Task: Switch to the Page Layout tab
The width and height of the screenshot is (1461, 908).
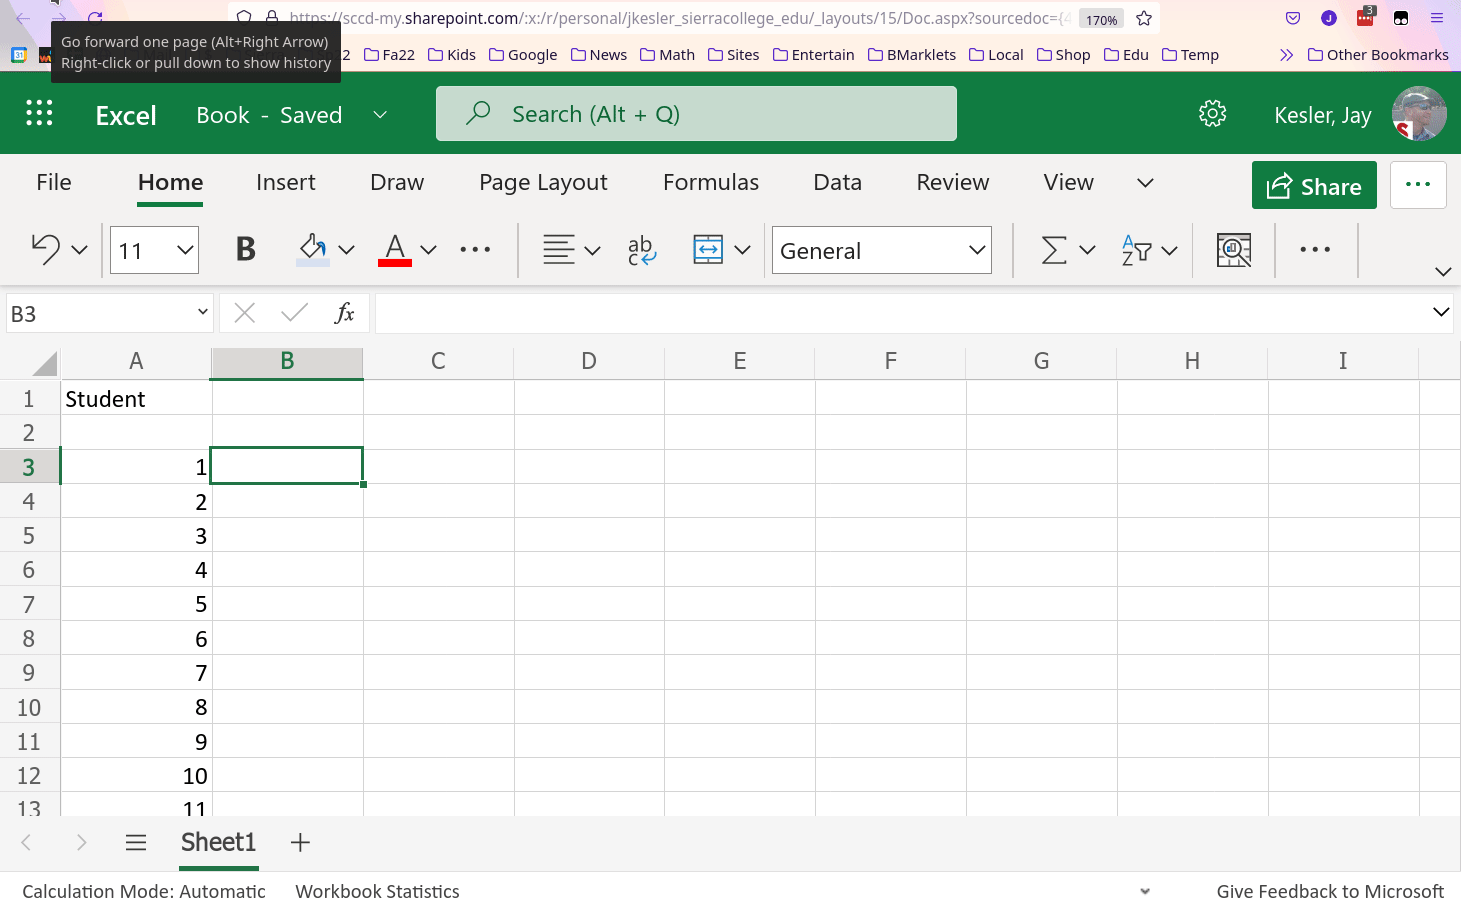Action: point(543,182)
